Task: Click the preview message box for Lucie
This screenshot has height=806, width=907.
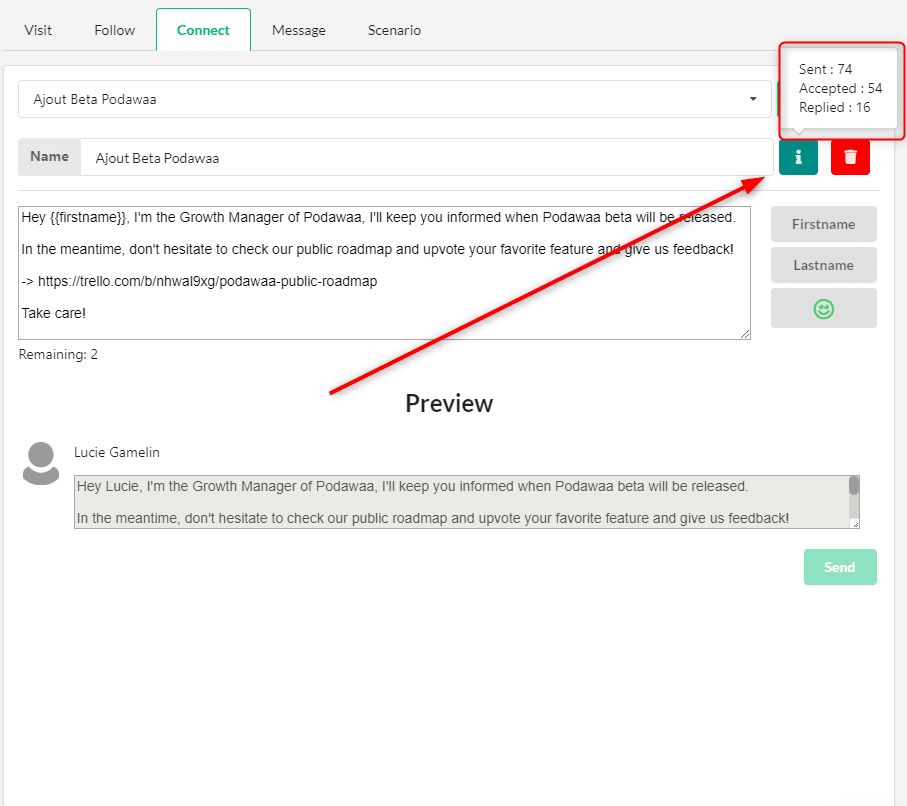Action: (x=466, y=502)
